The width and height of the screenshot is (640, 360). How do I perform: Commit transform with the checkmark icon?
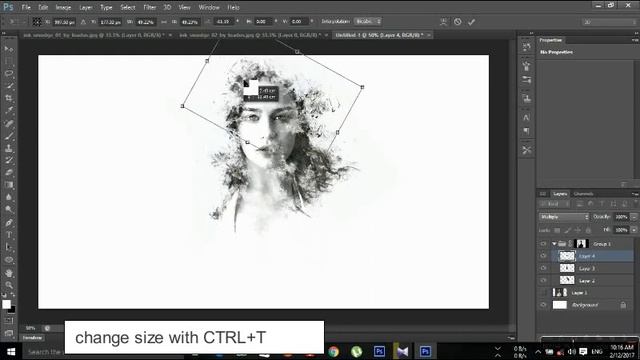[471, 22]
